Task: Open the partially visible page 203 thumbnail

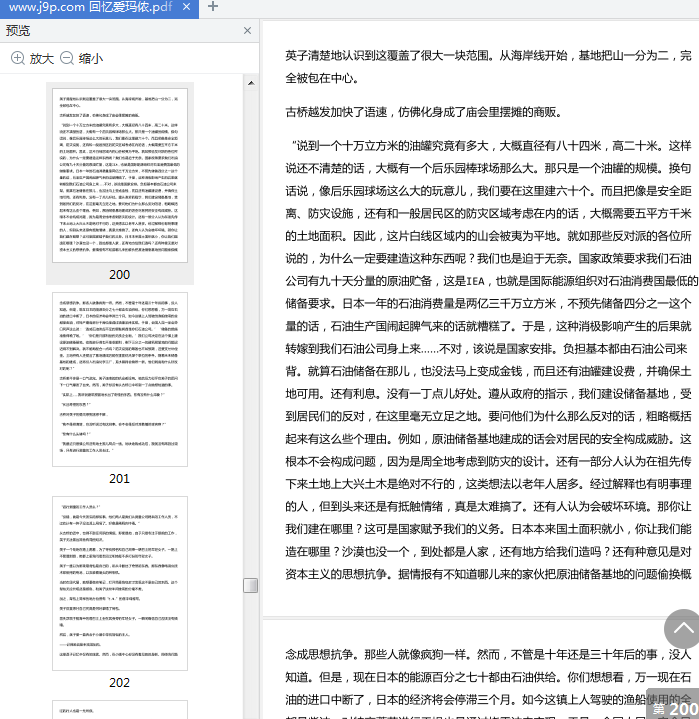Action: (x=120, y=709)
